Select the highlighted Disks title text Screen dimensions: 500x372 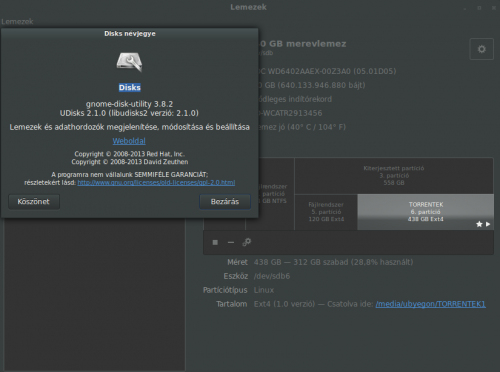point(130,88)
